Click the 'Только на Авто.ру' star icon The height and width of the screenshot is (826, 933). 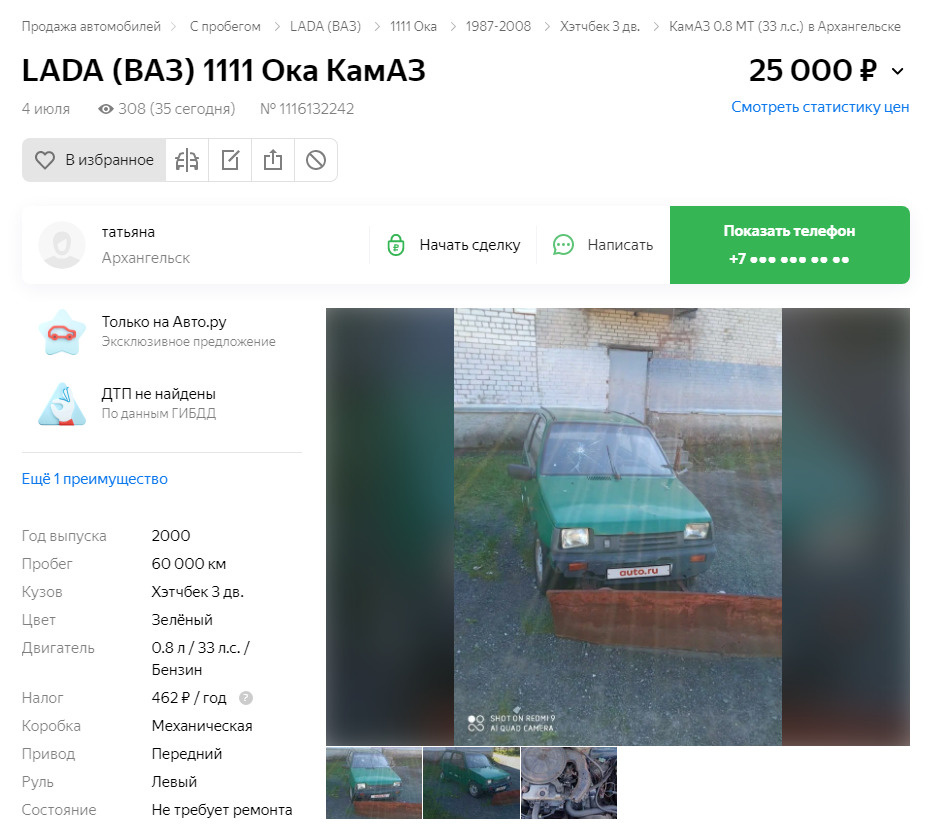62,333
